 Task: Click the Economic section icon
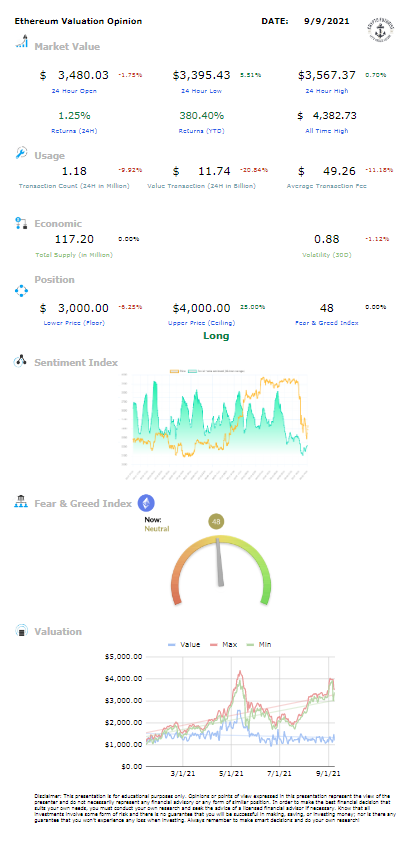21,223
